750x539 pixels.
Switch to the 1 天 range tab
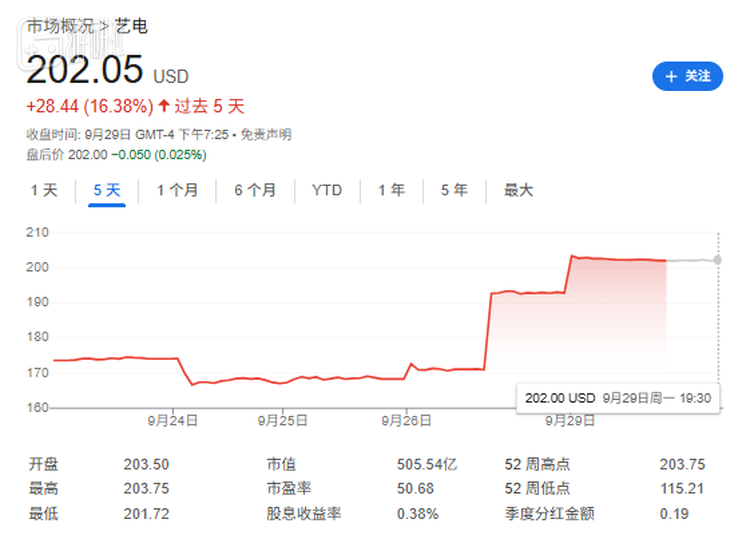tap(44, 190)
